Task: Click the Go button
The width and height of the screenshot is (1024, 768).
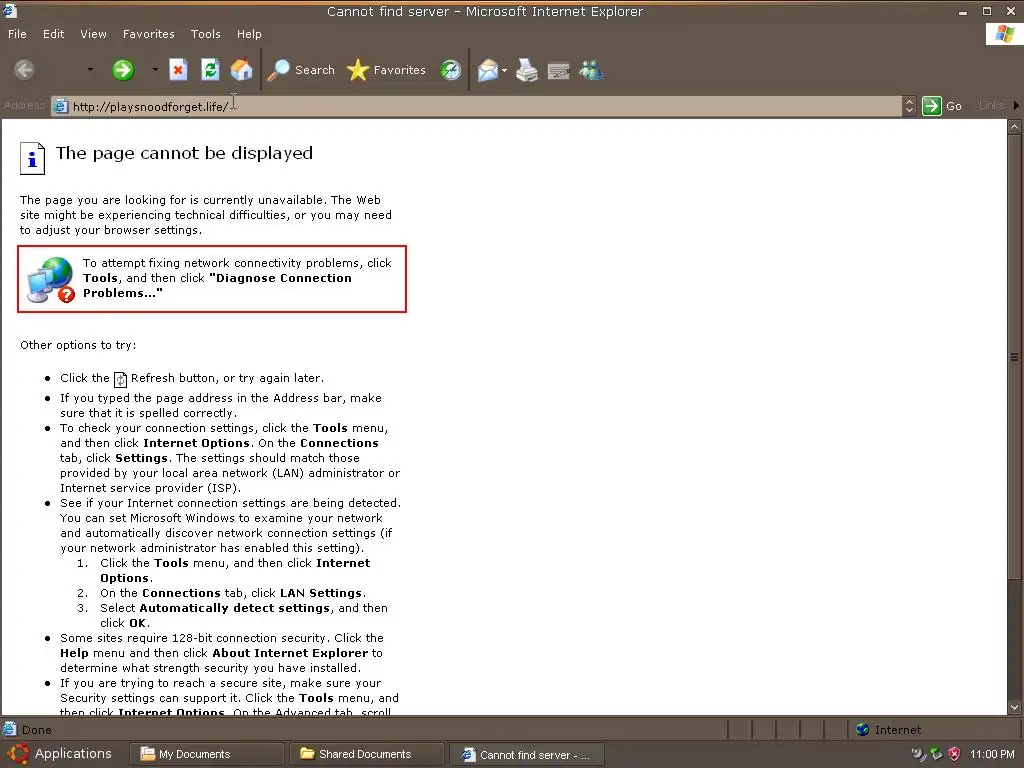Action: 942,106
